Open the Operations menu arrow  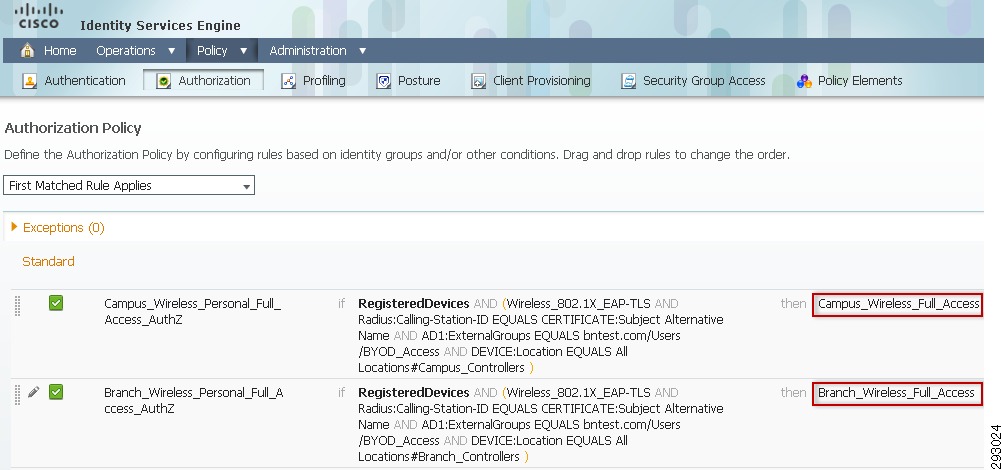click(172, 51)
